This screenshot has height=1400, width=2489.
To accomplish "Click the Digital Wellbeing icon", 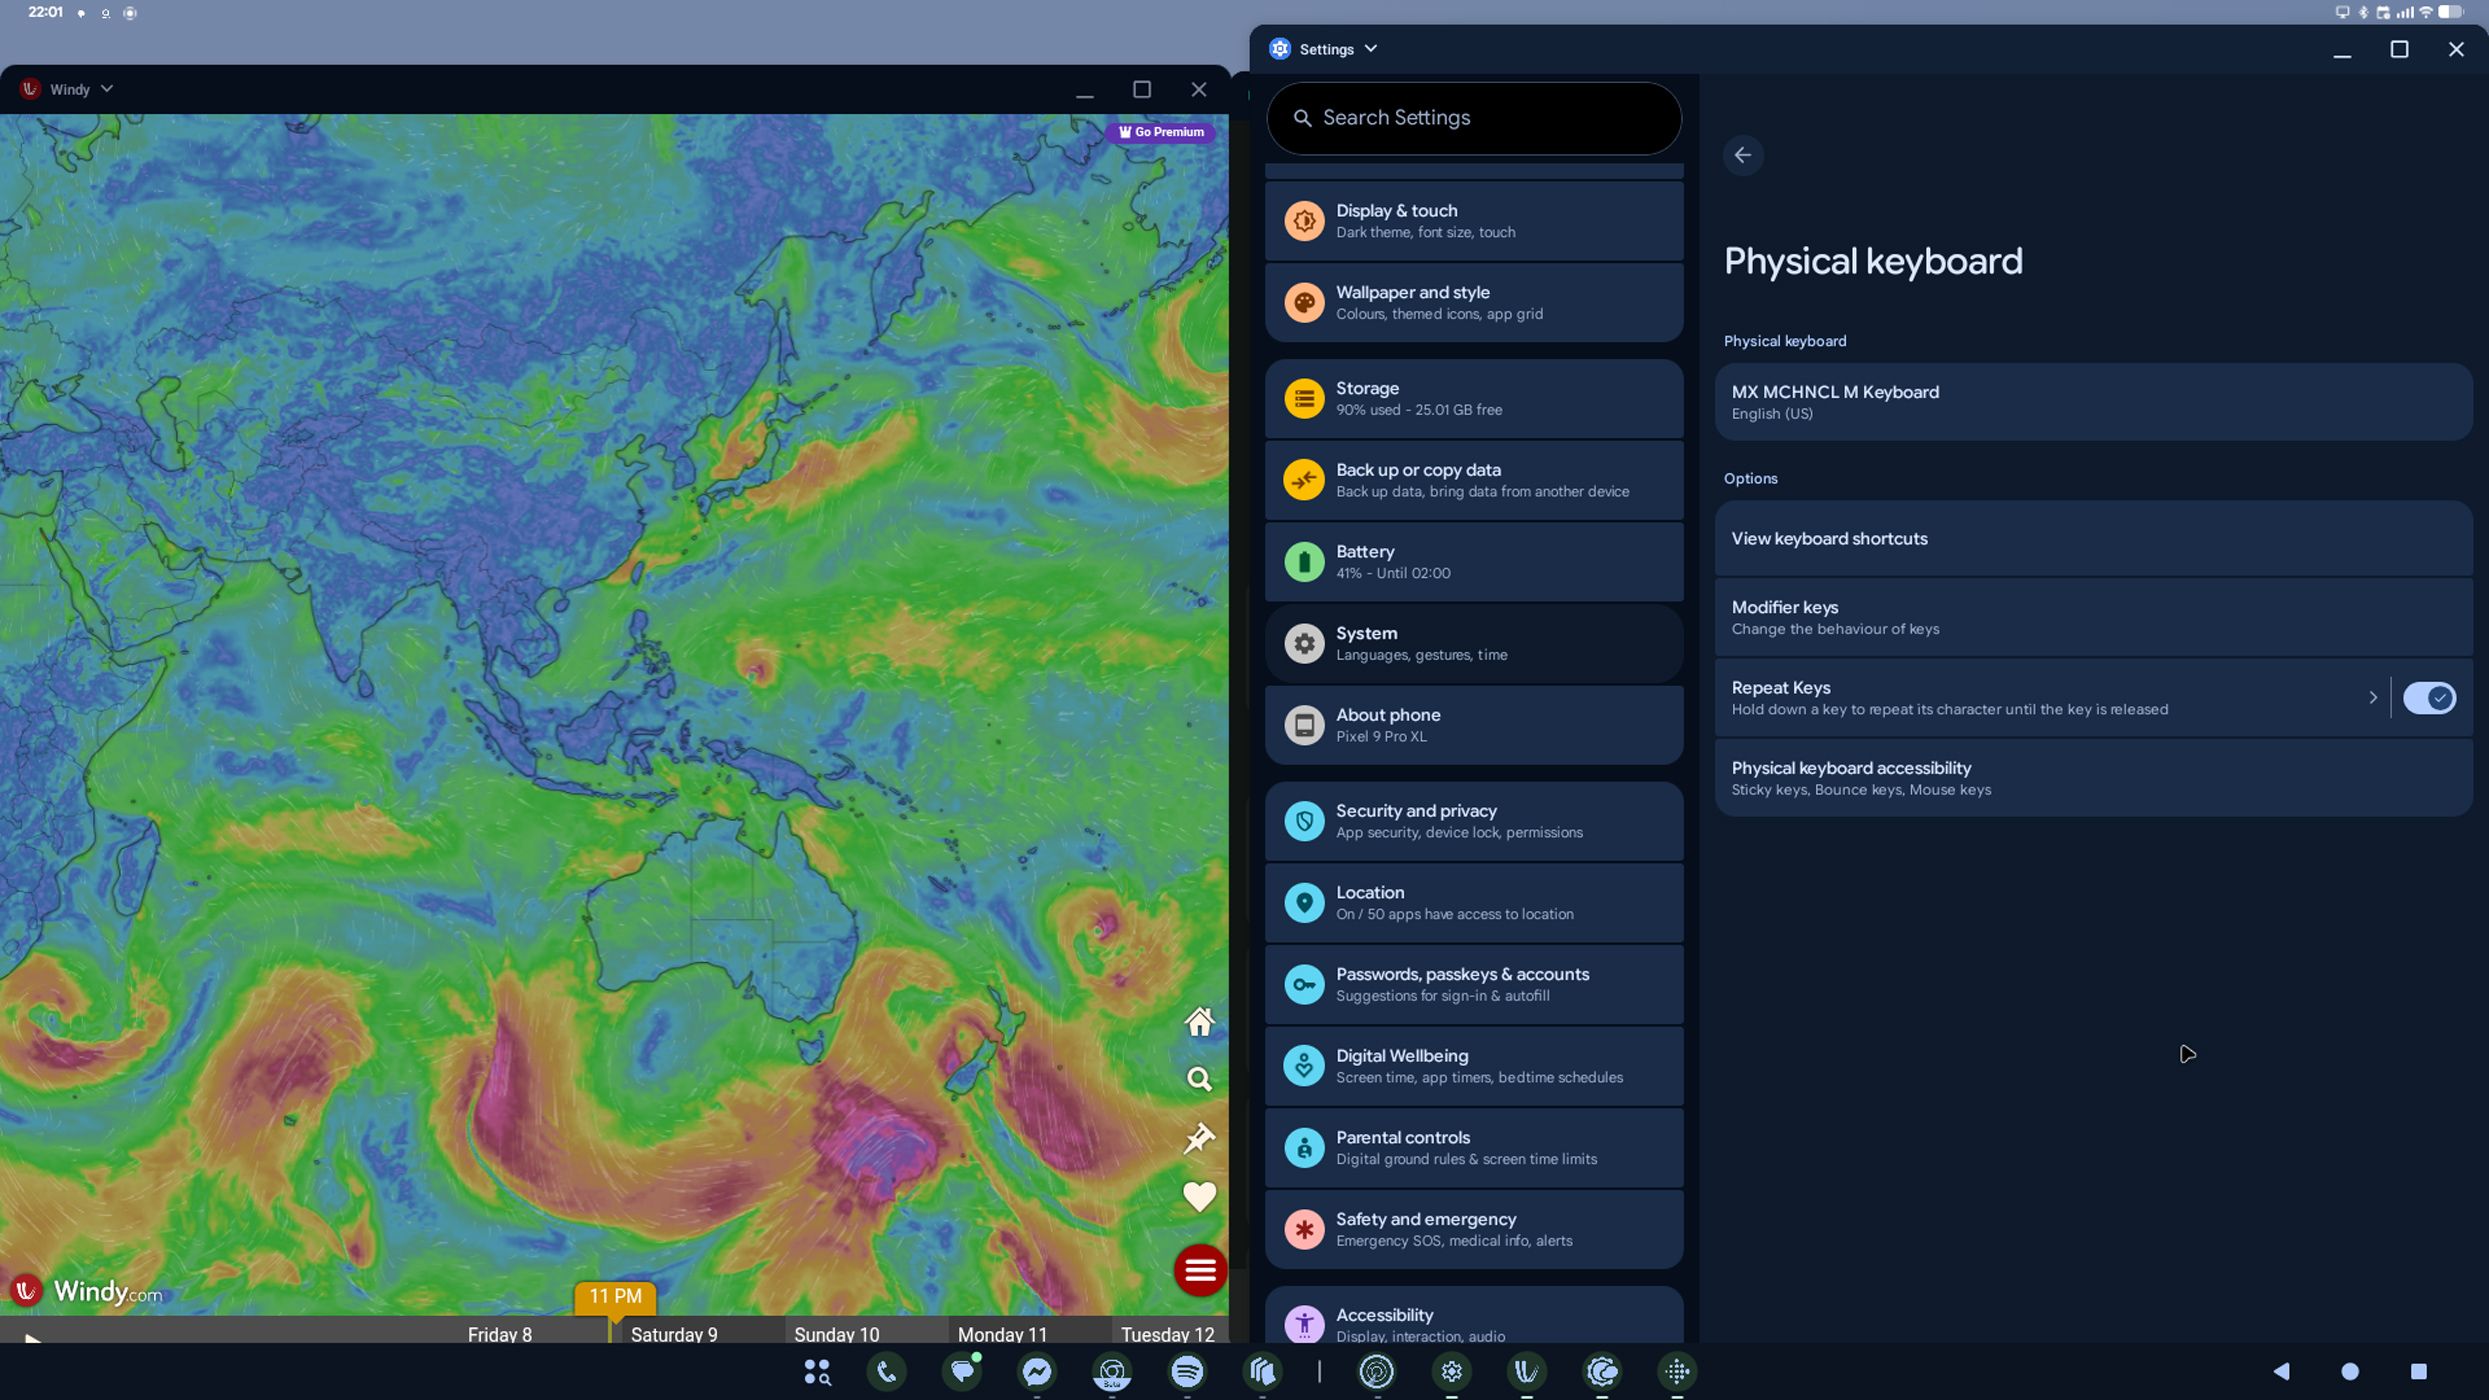I will [x=1304, y=1066].
